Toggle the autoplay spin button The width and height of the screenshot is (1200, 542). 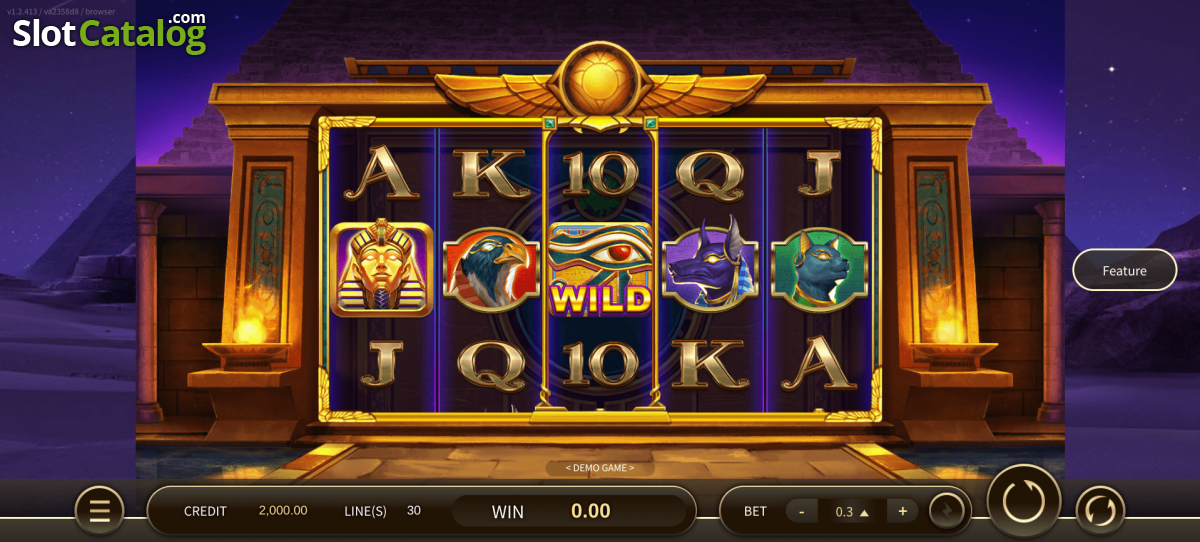1100,511
